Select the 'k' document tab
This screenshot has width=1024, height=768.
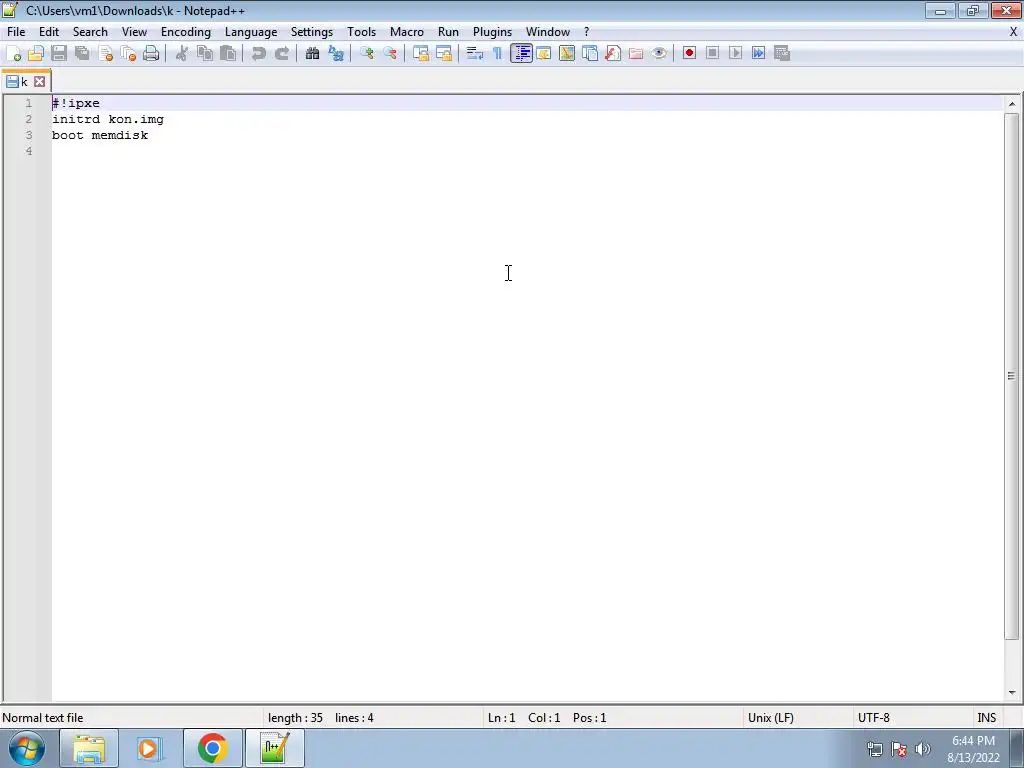[24, 82]
